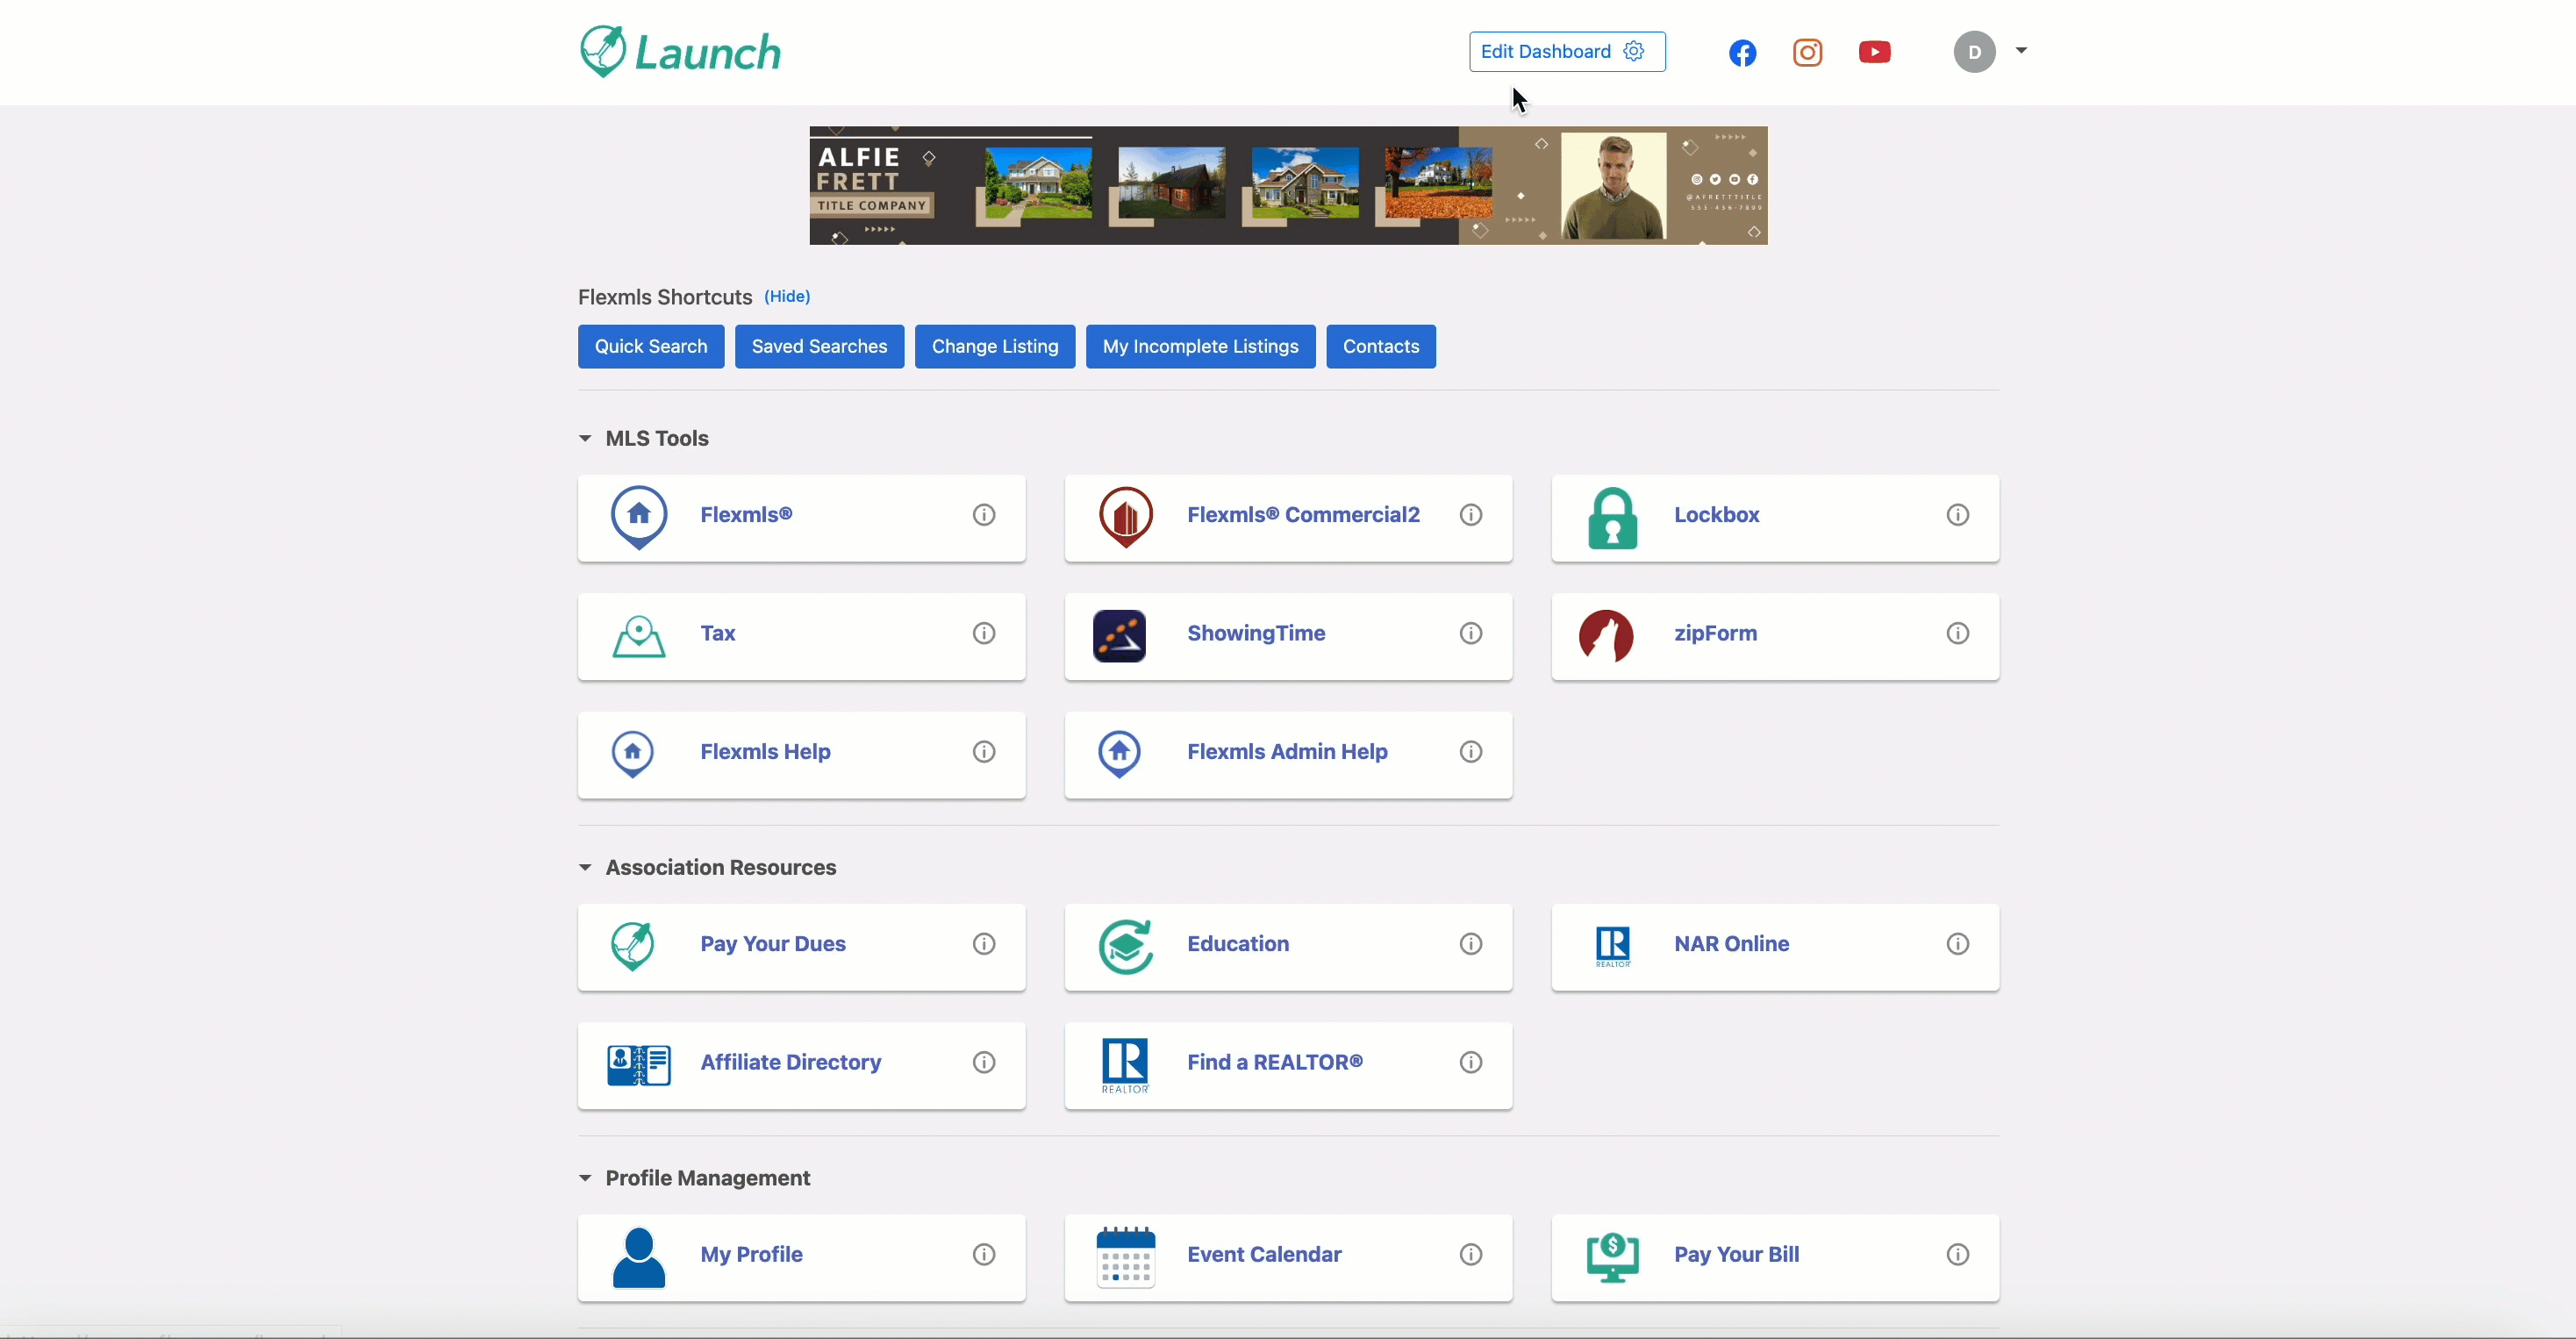Open the YouTube icon in header

coord(1874,52)
